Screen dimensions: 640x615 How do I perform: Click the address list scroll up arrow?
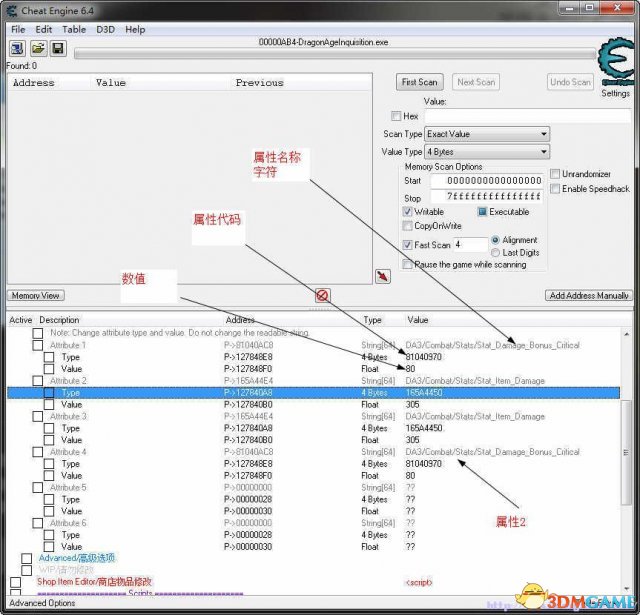[x=626, y=334]
